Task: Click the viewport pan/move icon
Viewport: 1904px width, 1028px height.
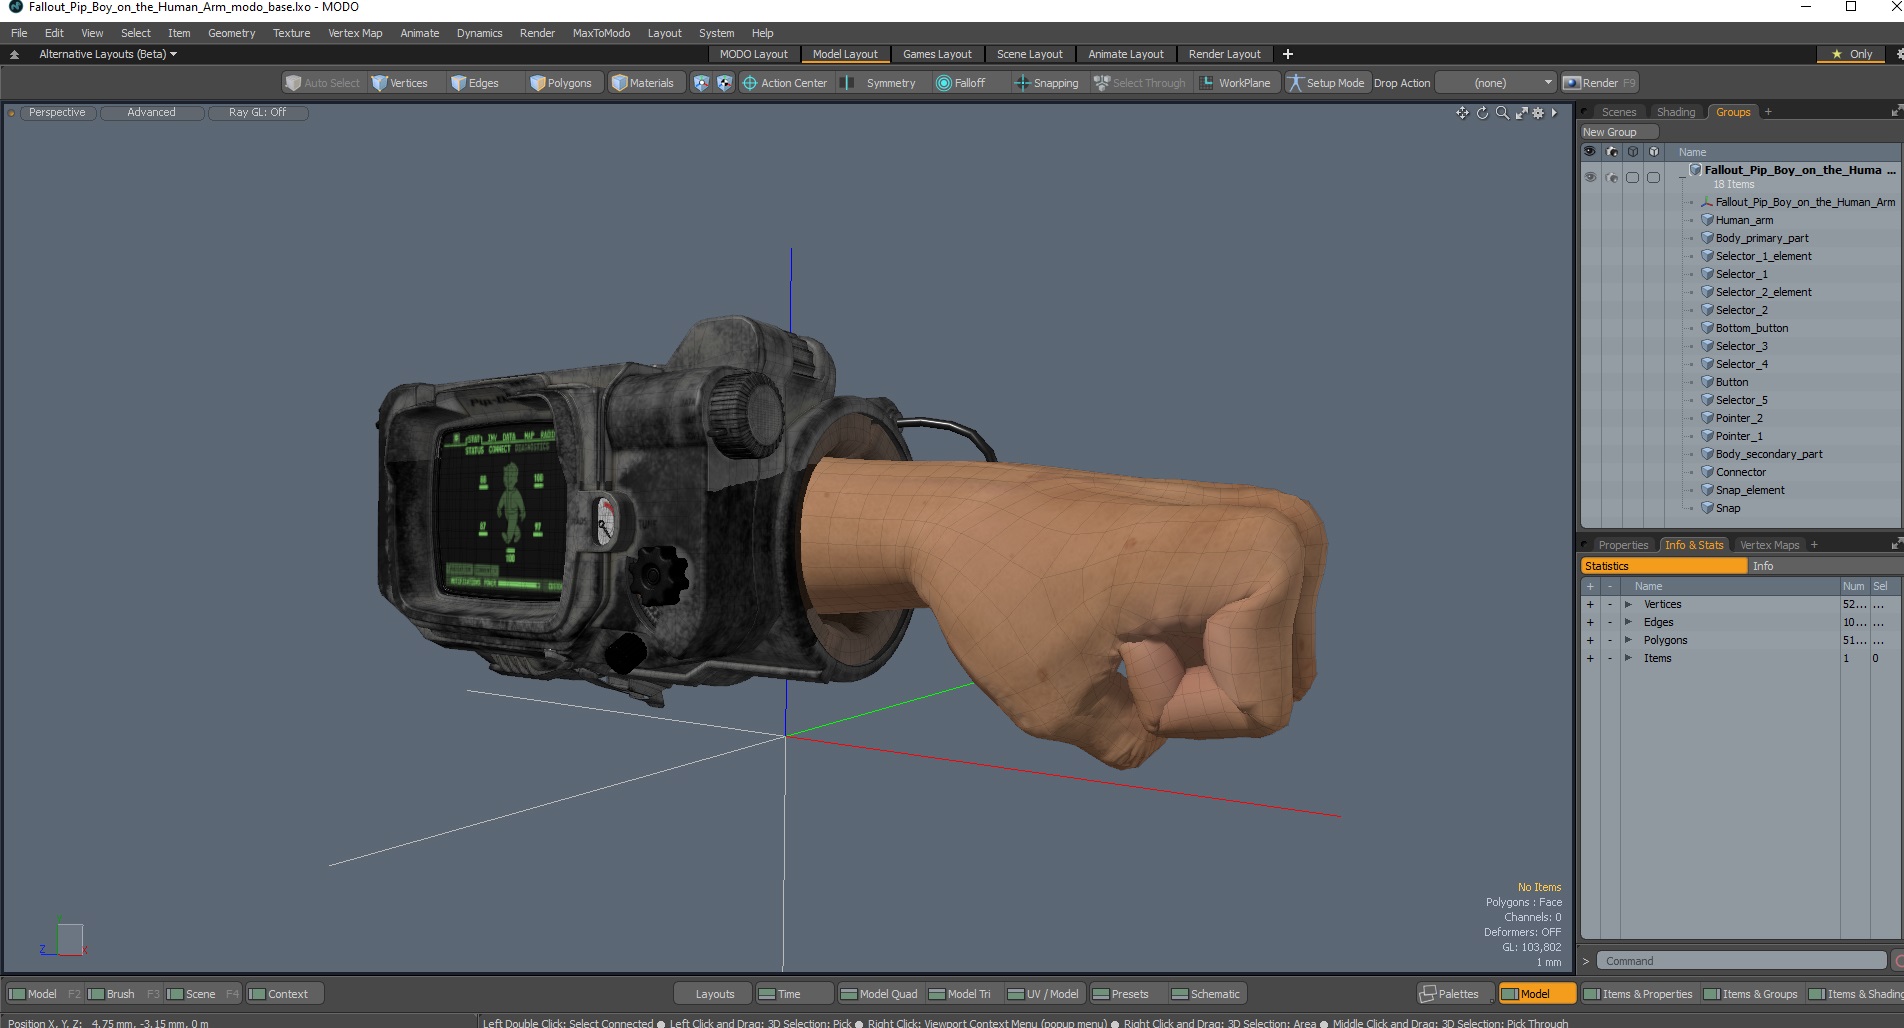Action: tap(1462, 113)
